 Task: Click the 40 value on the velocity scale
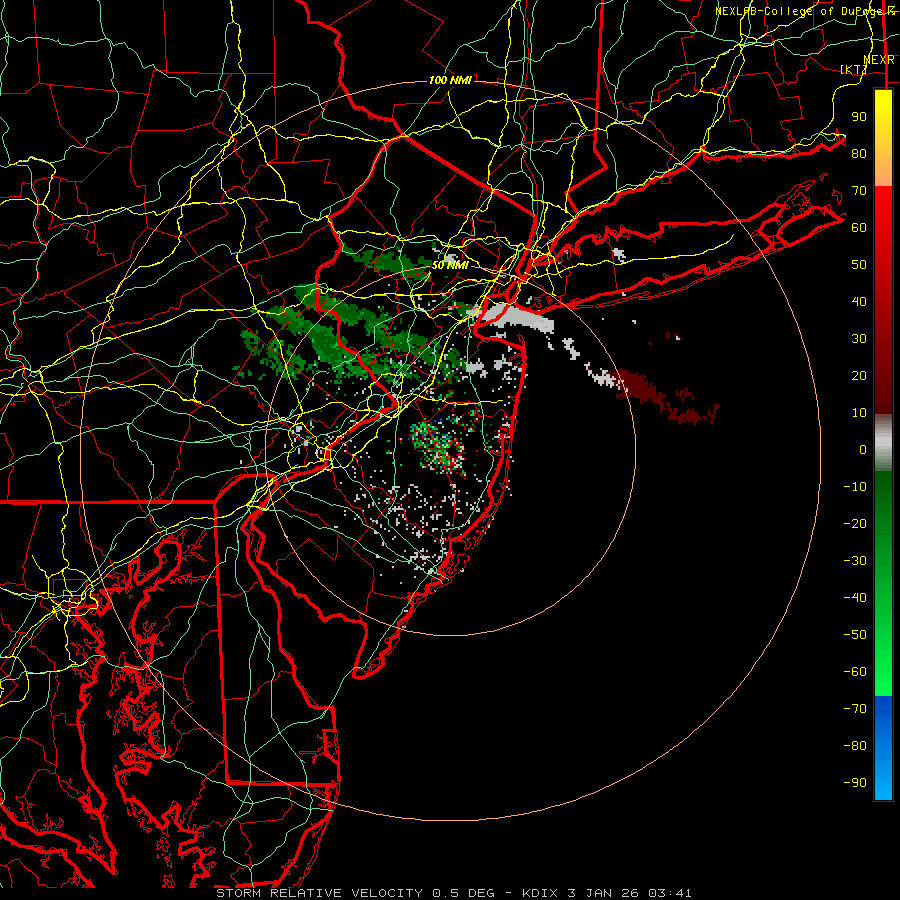tap(859, 302)
